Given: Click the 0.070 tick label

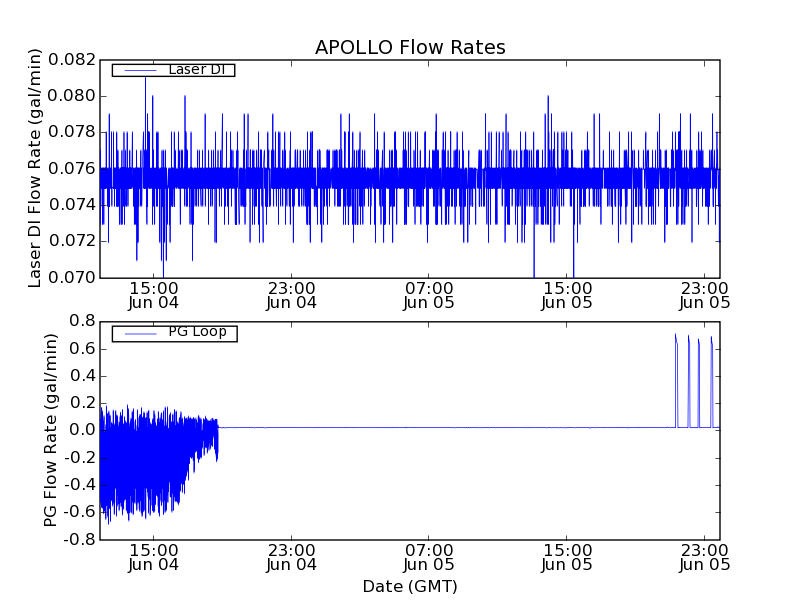Looking at the screenshot, I should click(72, 277).
